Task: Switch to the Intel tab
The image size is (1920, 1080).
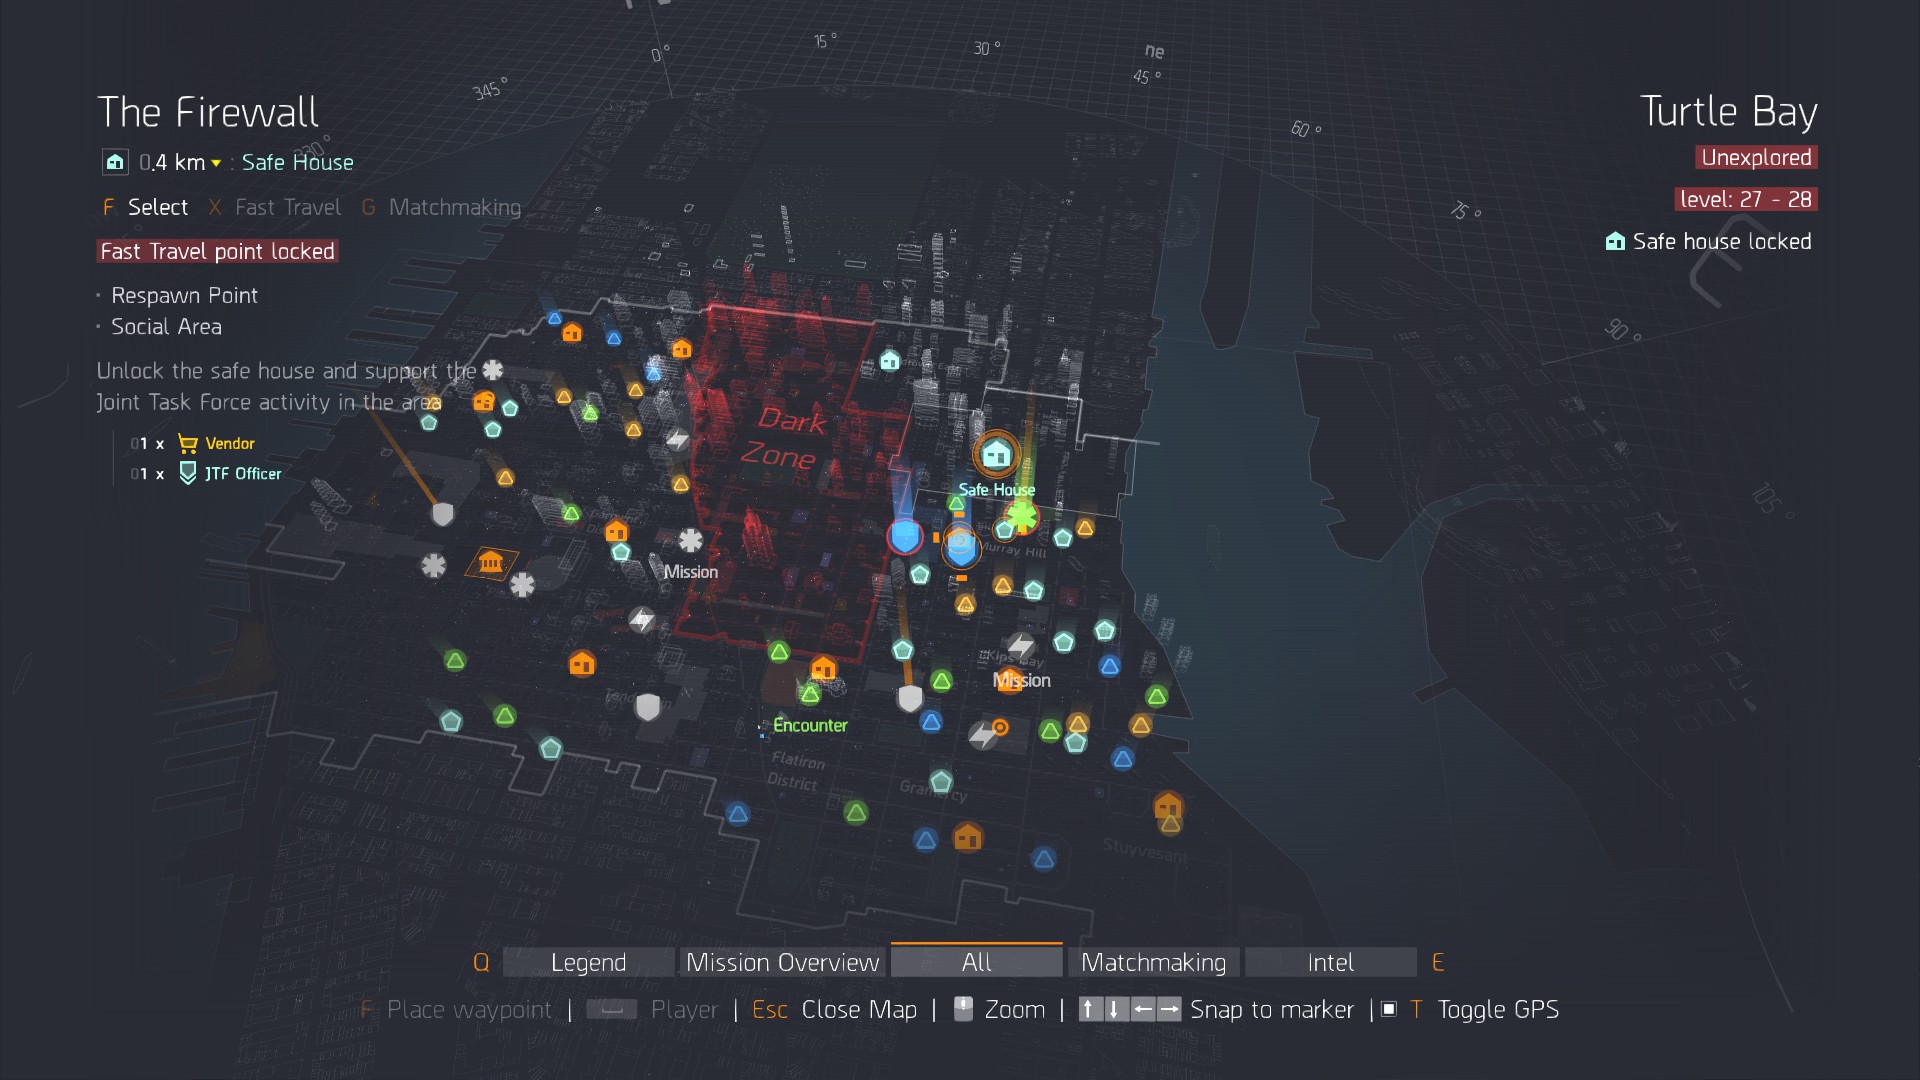Action: [x=1330, y=962]
